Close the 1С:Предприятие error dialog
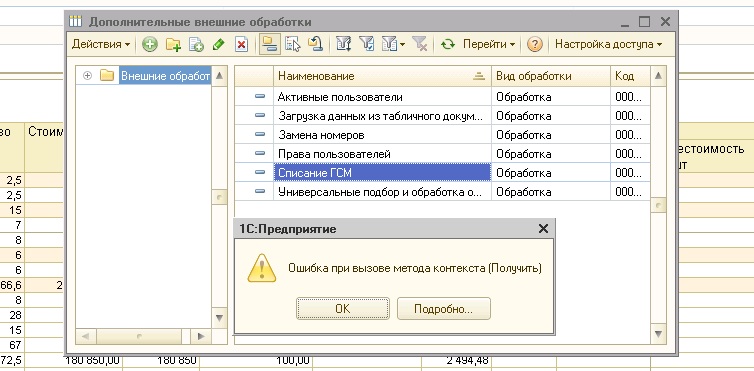The width and height of the screenshot is (754, 371). pyautogui.click(x=543, y=229)
